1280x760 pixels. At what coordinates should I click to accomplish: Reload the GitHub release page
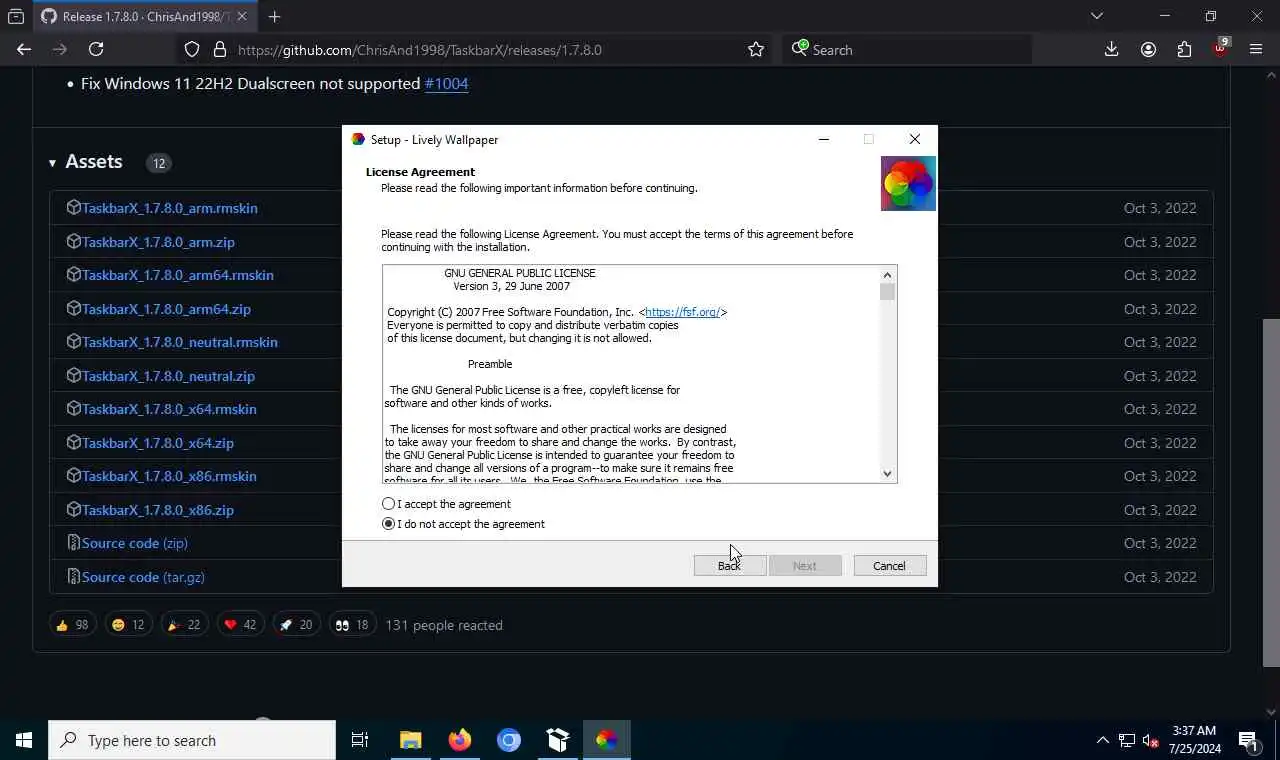point(96,49)
